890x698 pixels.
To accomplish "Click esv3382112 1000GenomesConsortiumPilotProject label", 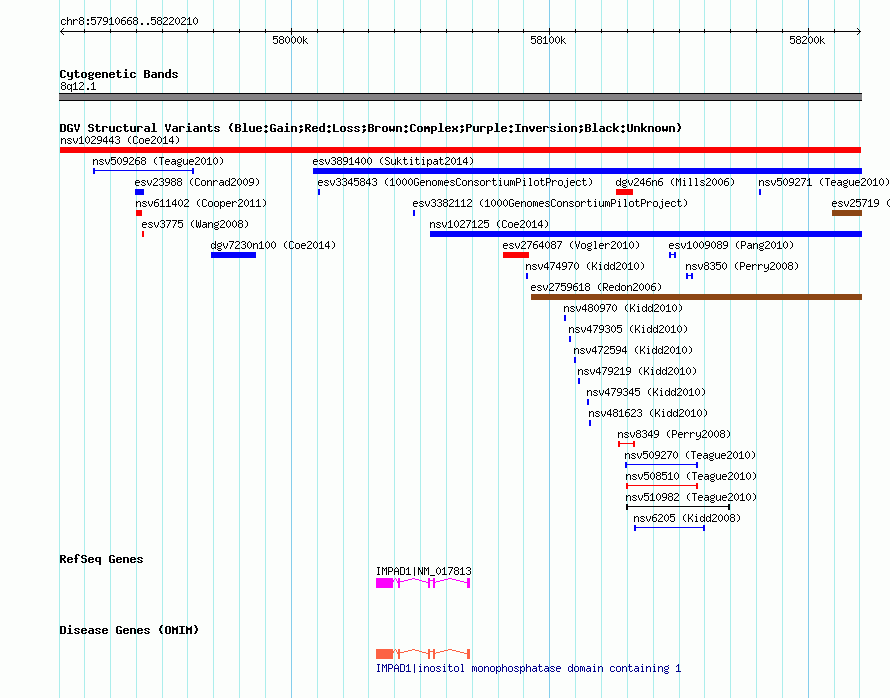I will [550, 203].
